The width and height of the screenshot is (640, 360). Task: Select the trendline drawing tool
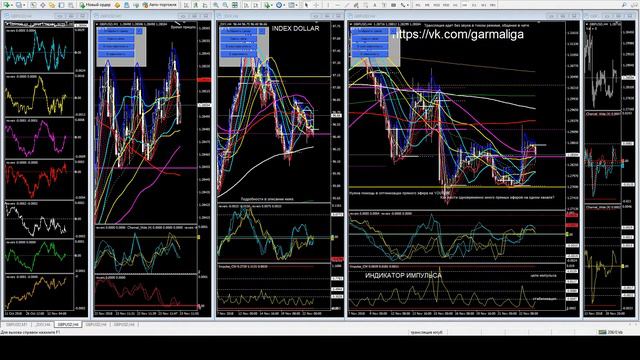click(347, 4)
